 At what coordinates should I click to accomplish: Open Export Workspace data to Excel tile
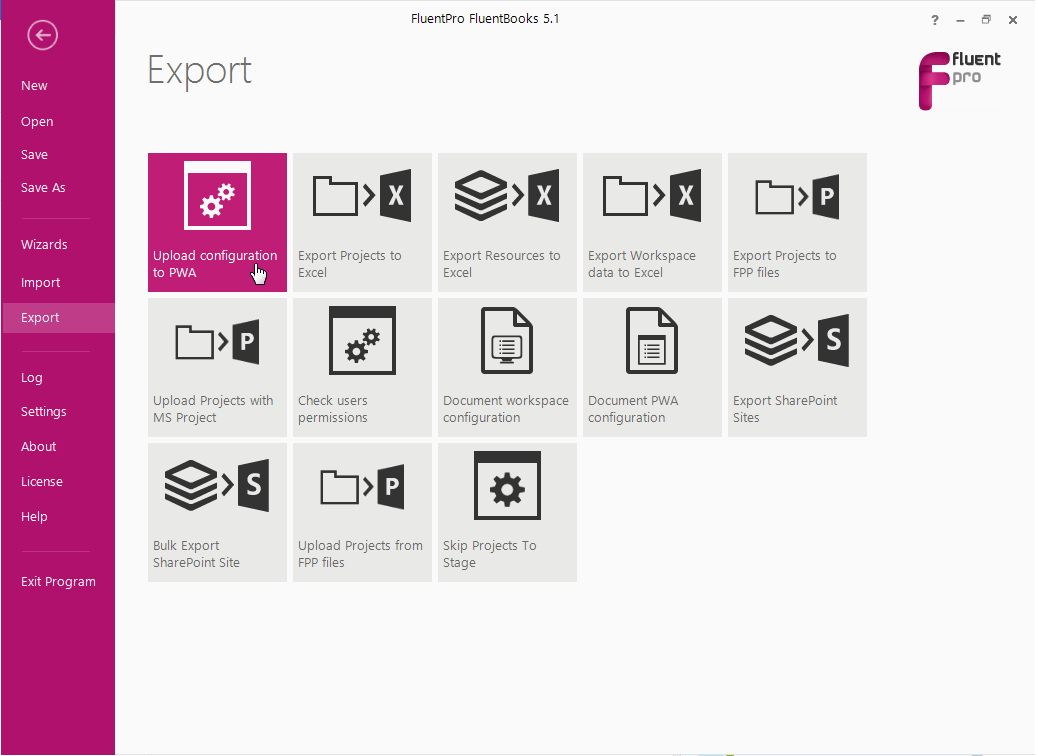[x=652, y=222]
